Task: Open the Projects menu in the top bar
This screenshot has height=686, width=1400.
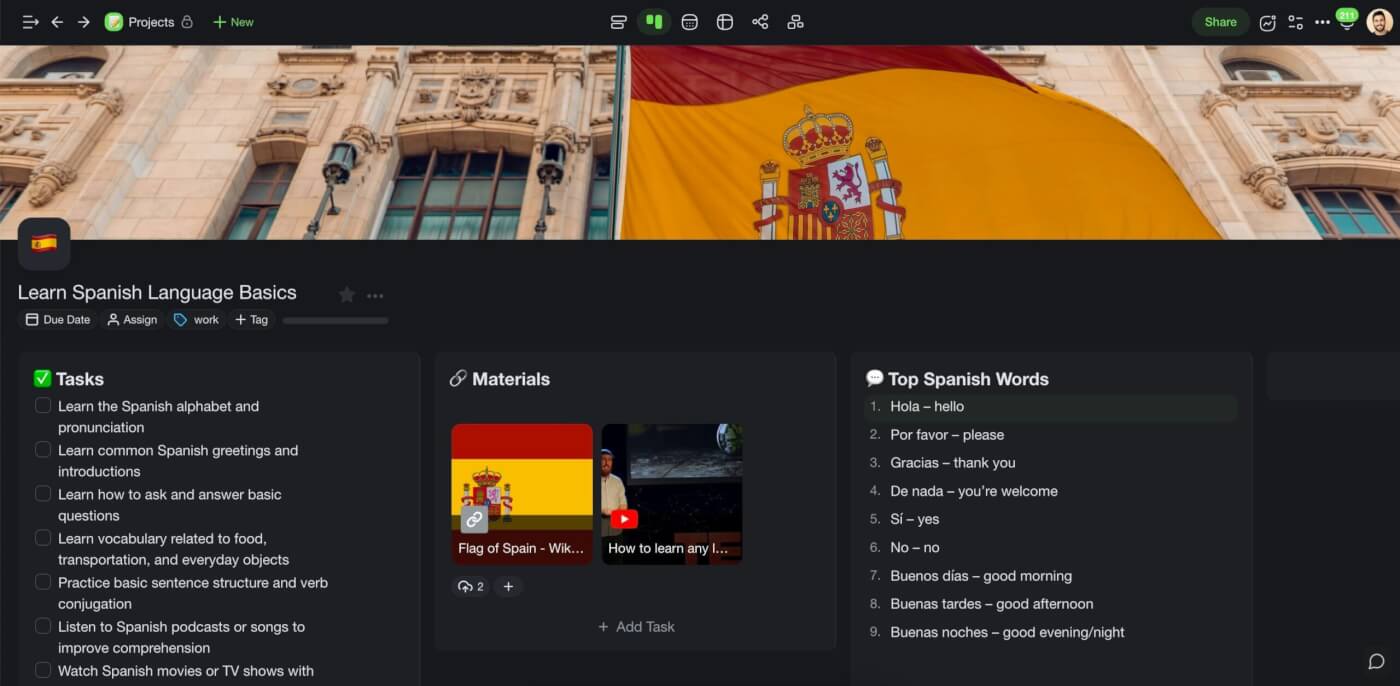Action: [x=142, y=21]
